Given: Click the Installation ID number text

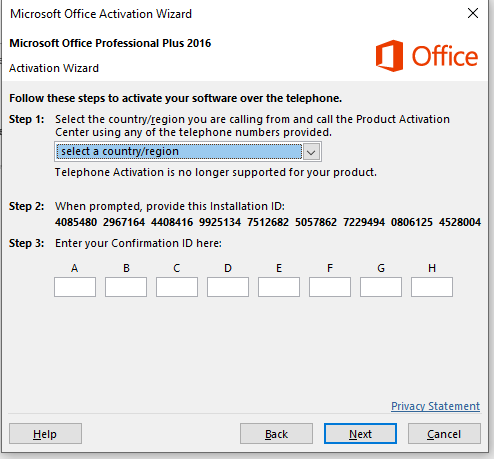Looking at the screenshot, I should (x=268, y=222).
